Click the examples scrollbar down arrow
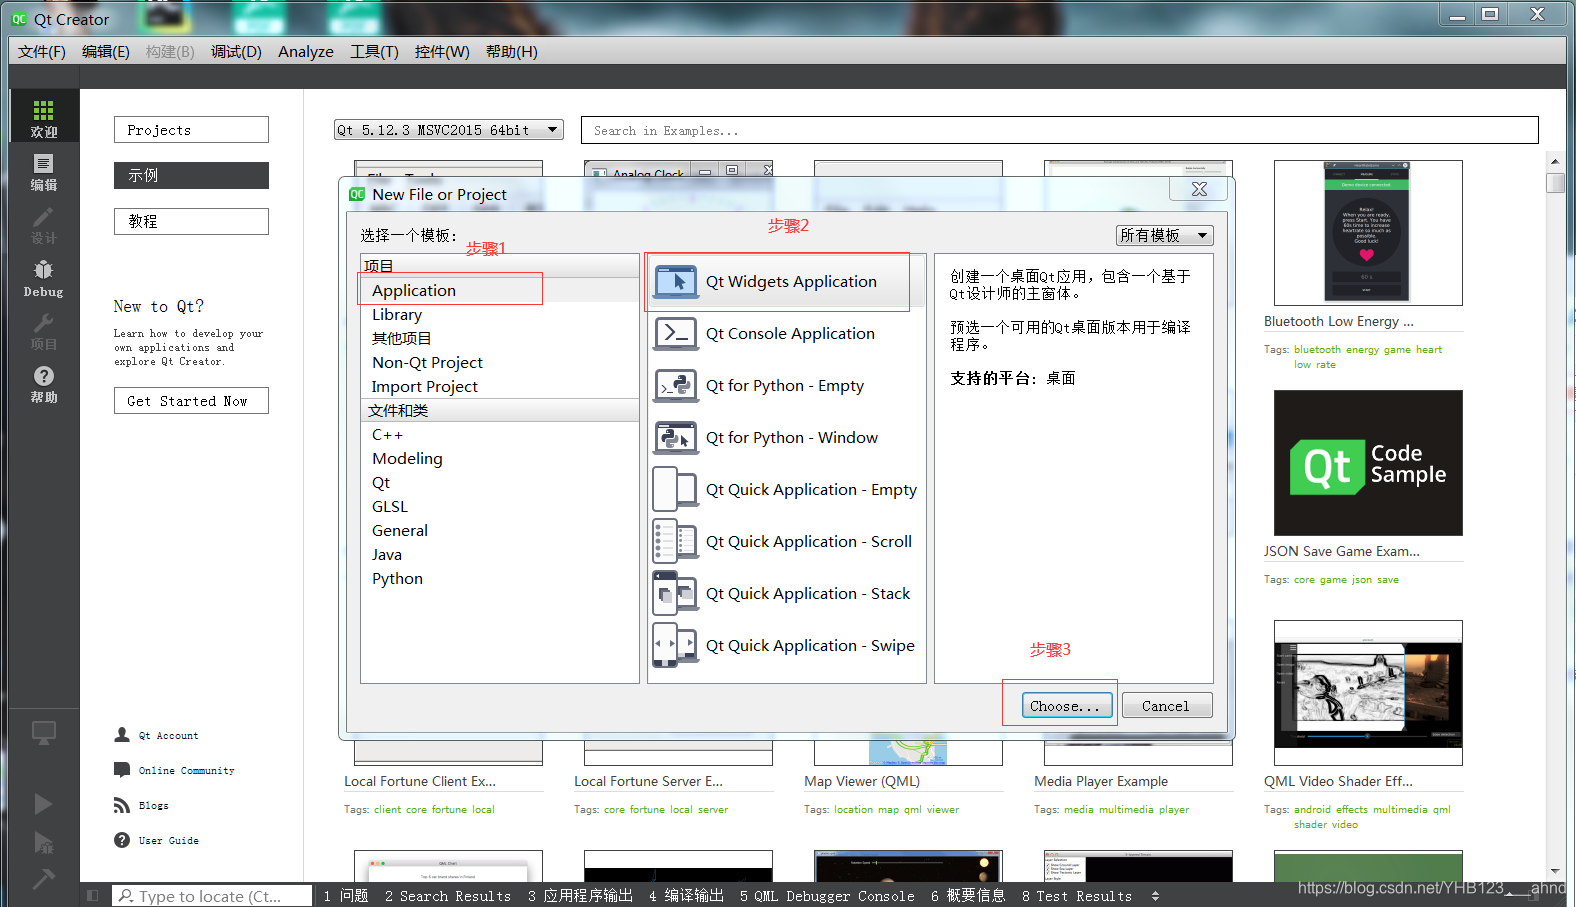The image size is (1576, 907). [x=1554, y=872]
